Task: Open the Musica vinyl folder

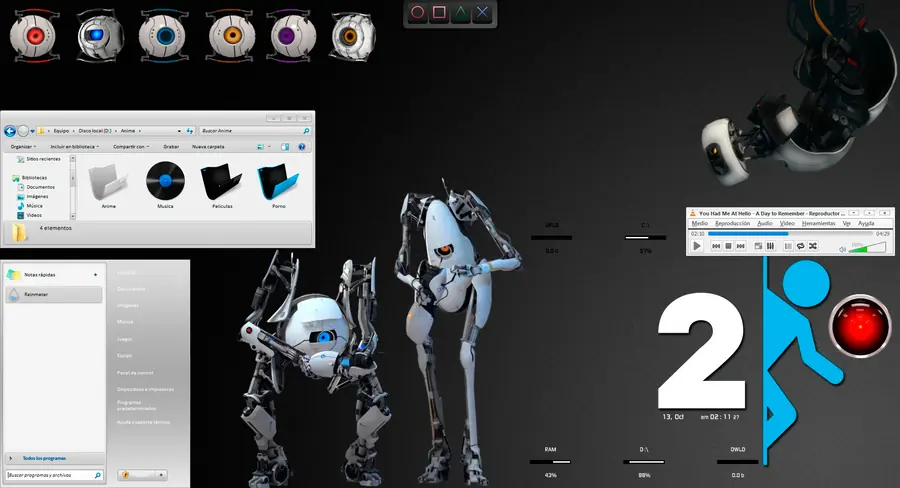Action: (165, 186)
